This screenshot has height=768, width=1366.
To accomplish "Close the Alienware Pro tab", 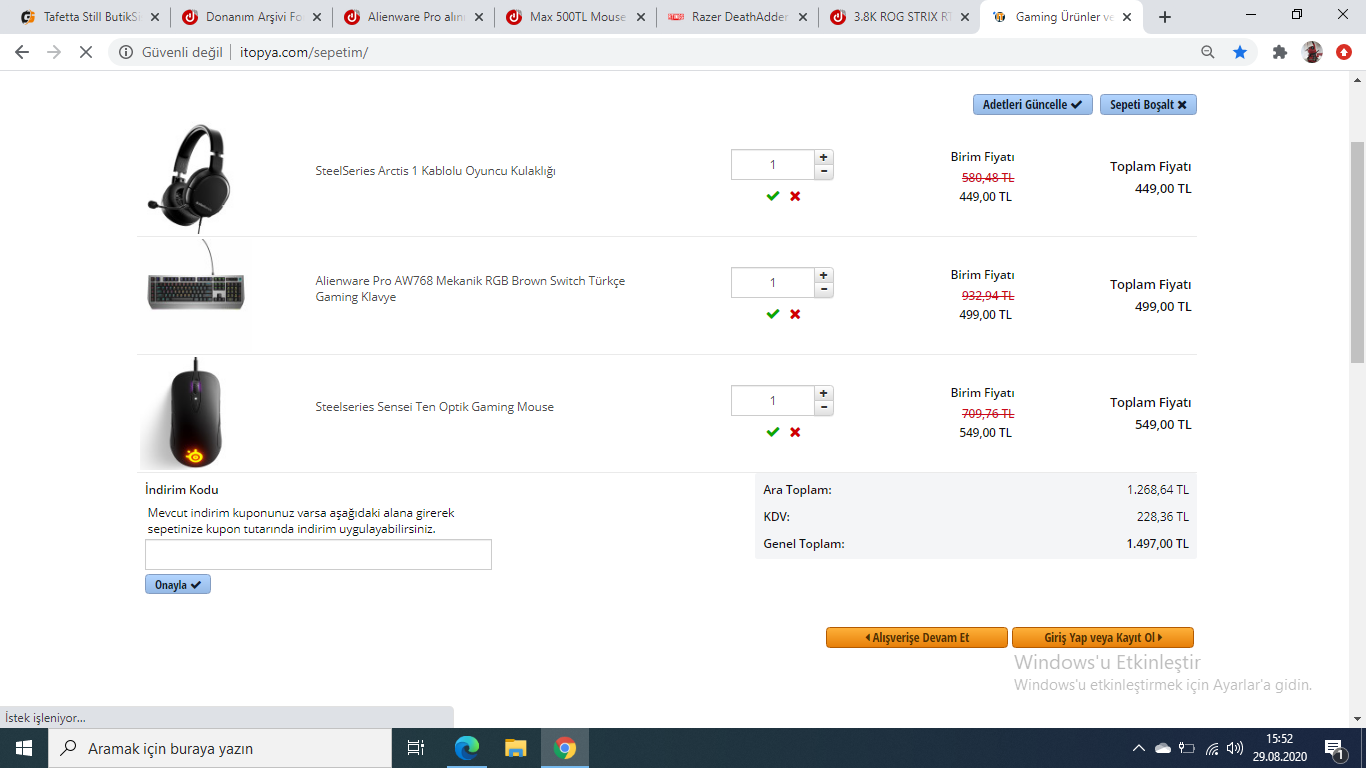I will tap(479, 17).
